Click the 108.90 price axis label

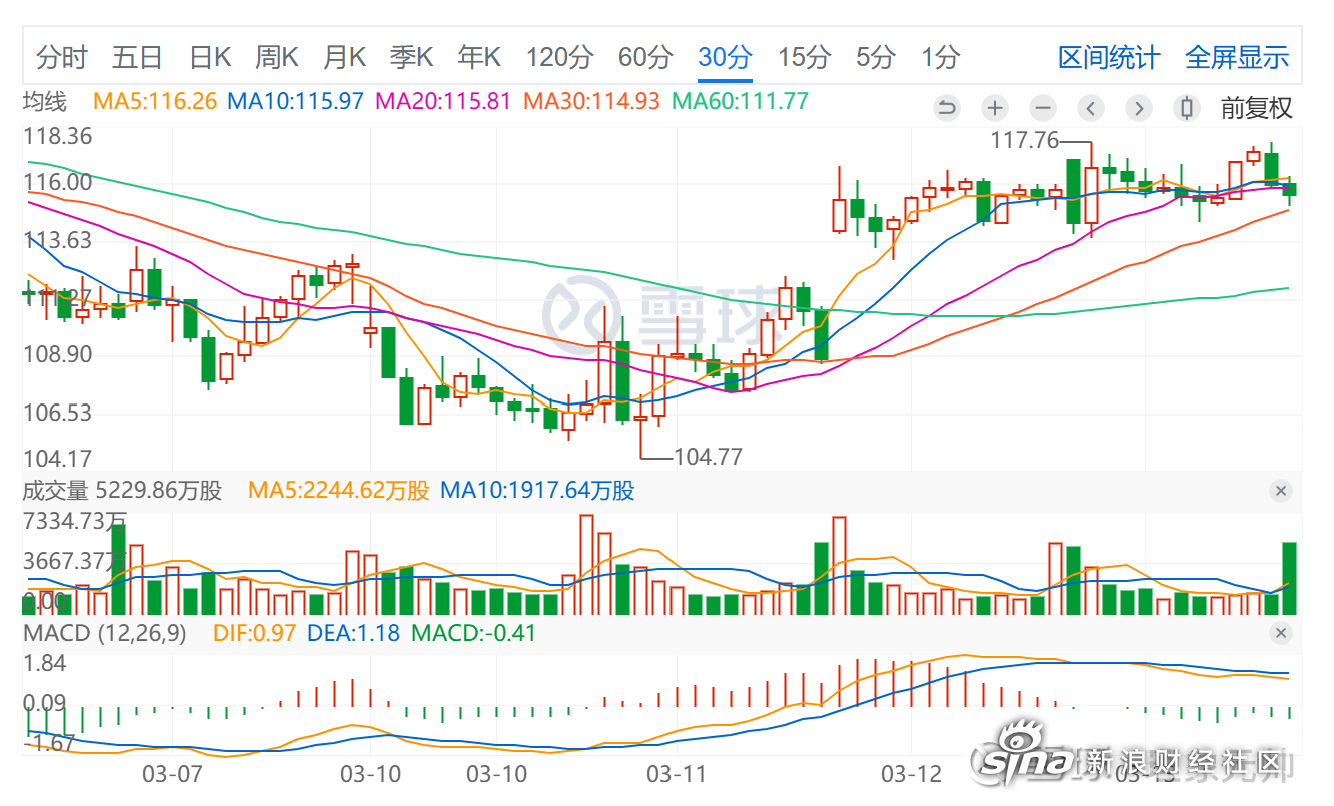pyautogui.click(x=58, y=355)
